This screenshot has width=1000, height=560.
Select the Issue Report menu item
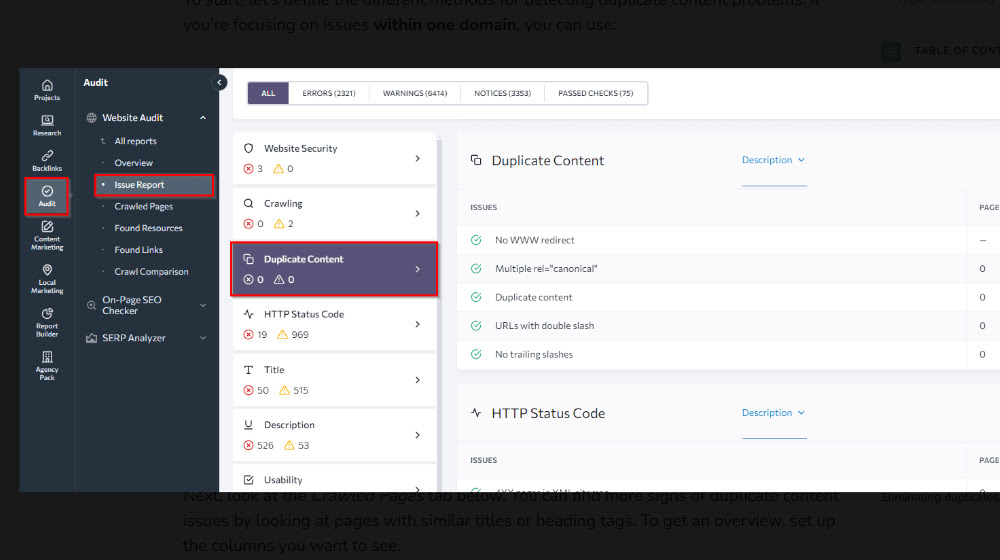pyautogui.click(x=154, y=185)
